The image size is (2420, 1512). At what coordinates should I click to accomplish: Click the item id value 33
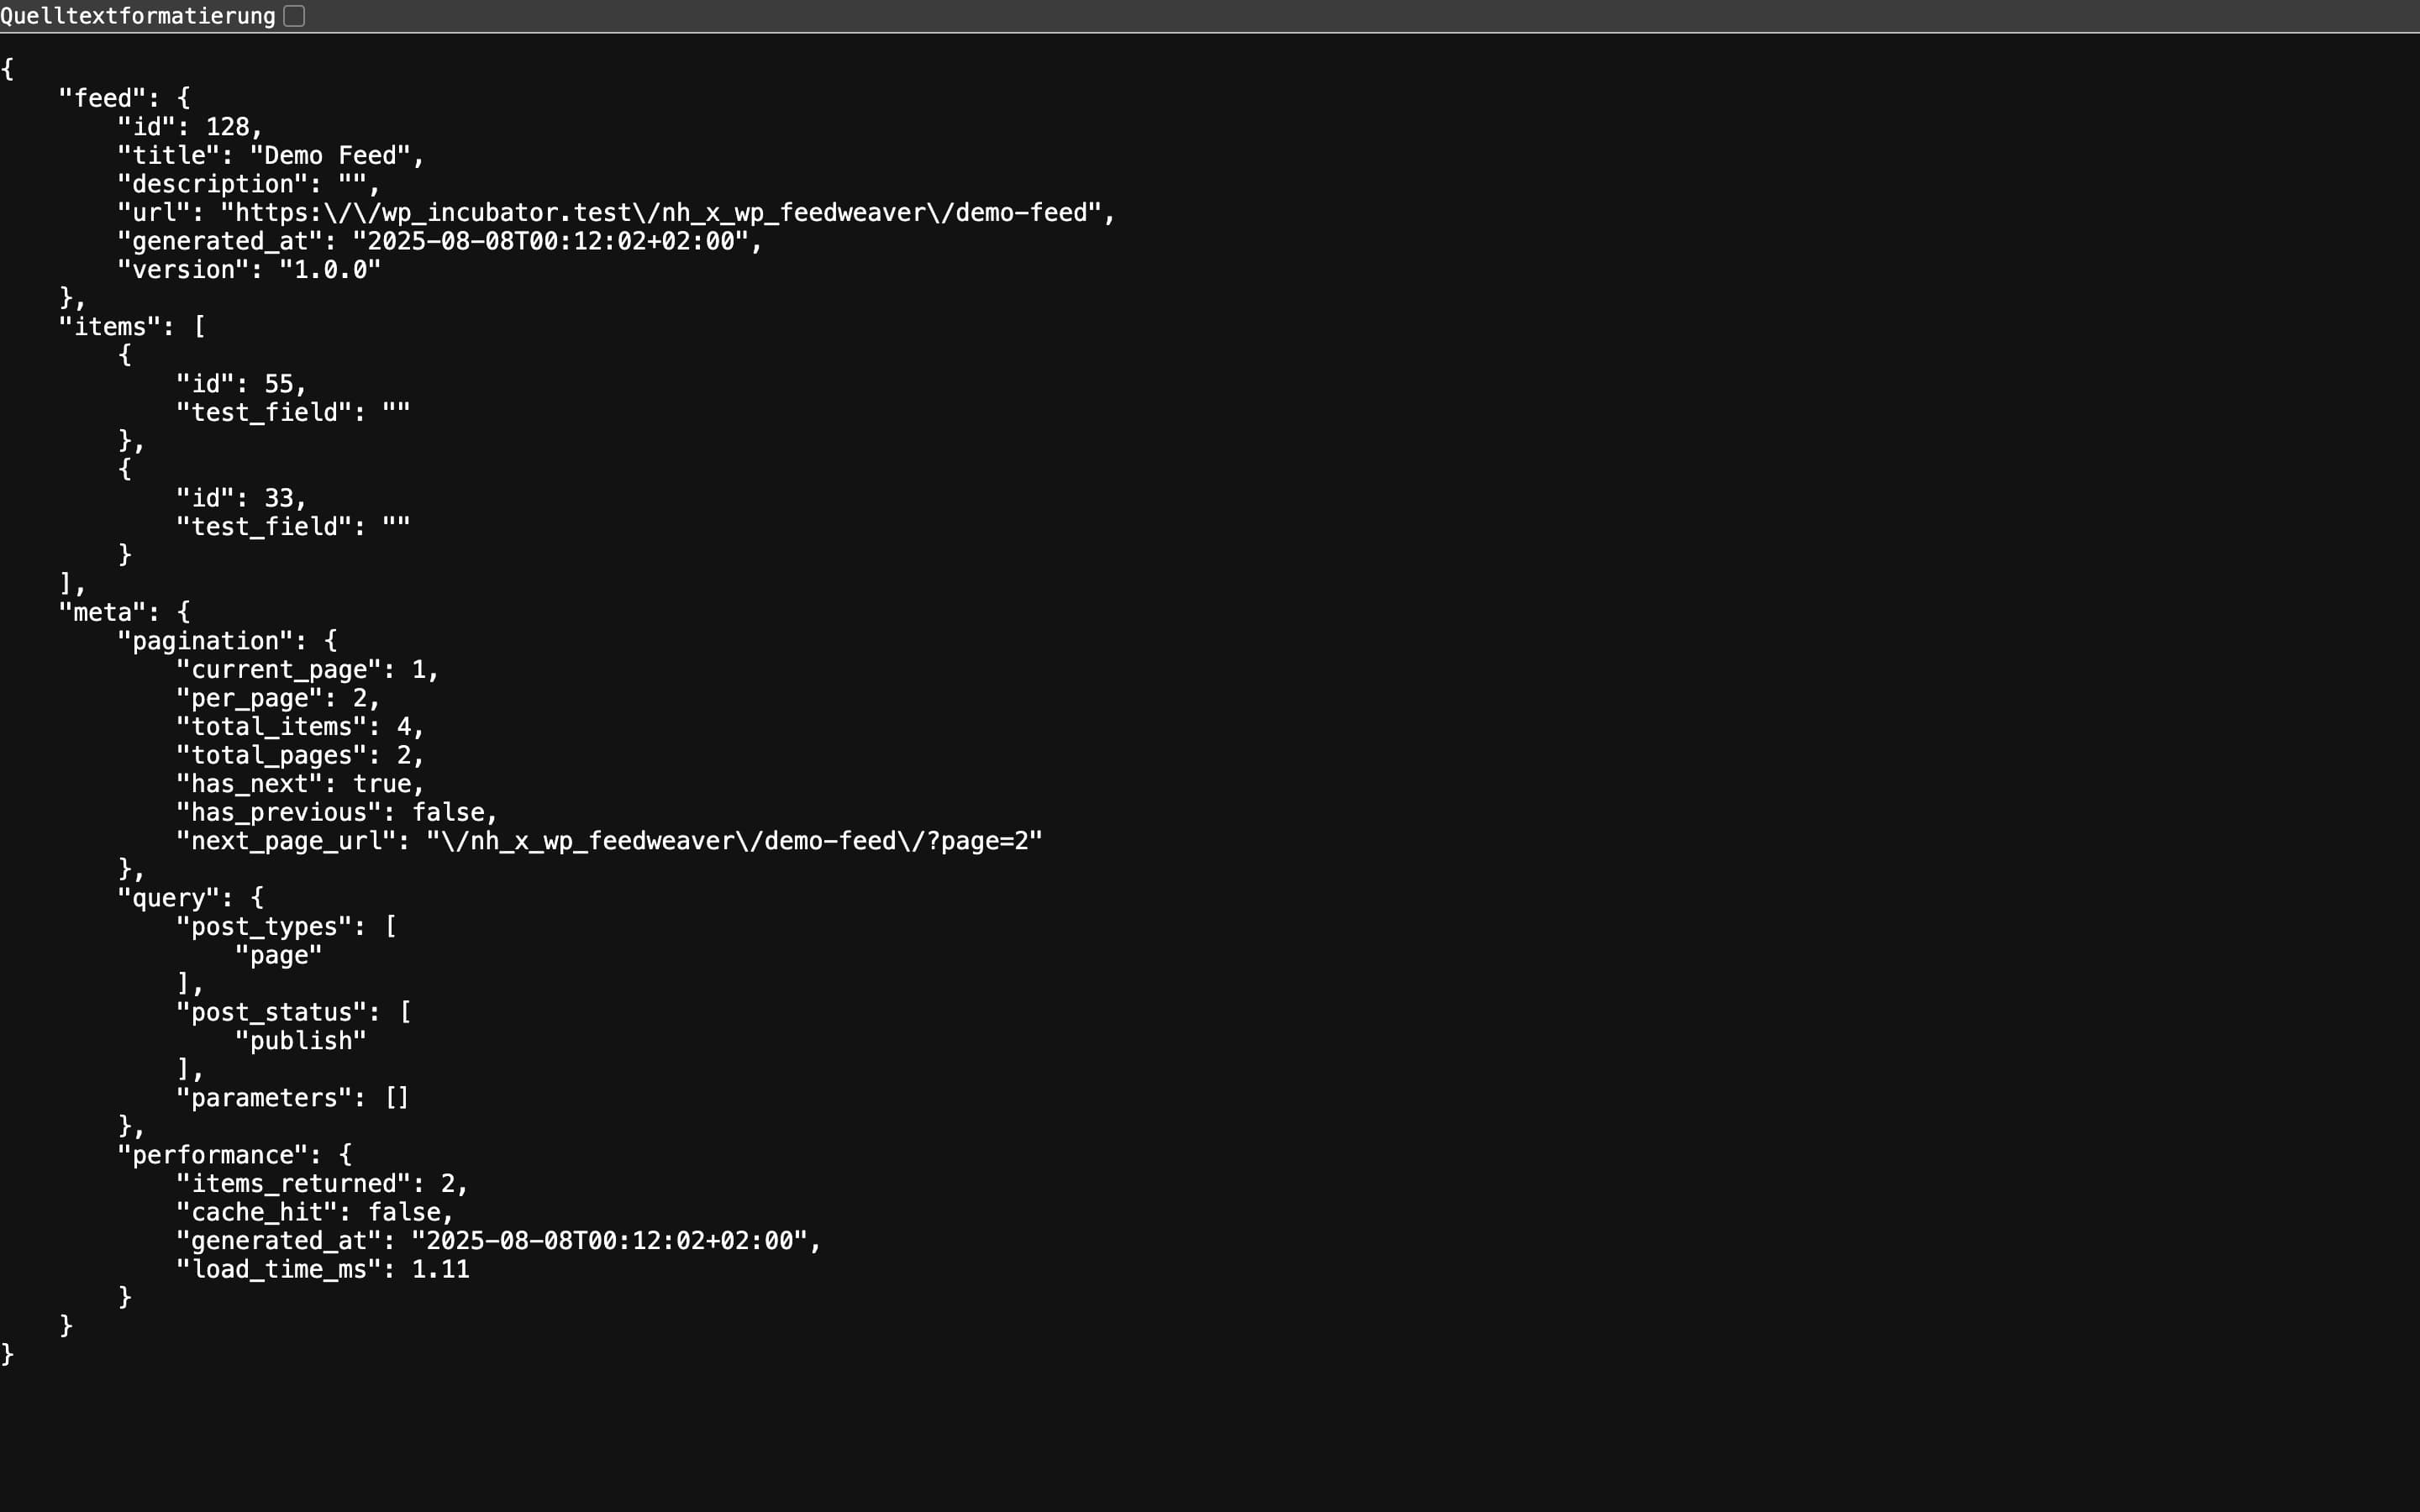[x=278, y=498]
